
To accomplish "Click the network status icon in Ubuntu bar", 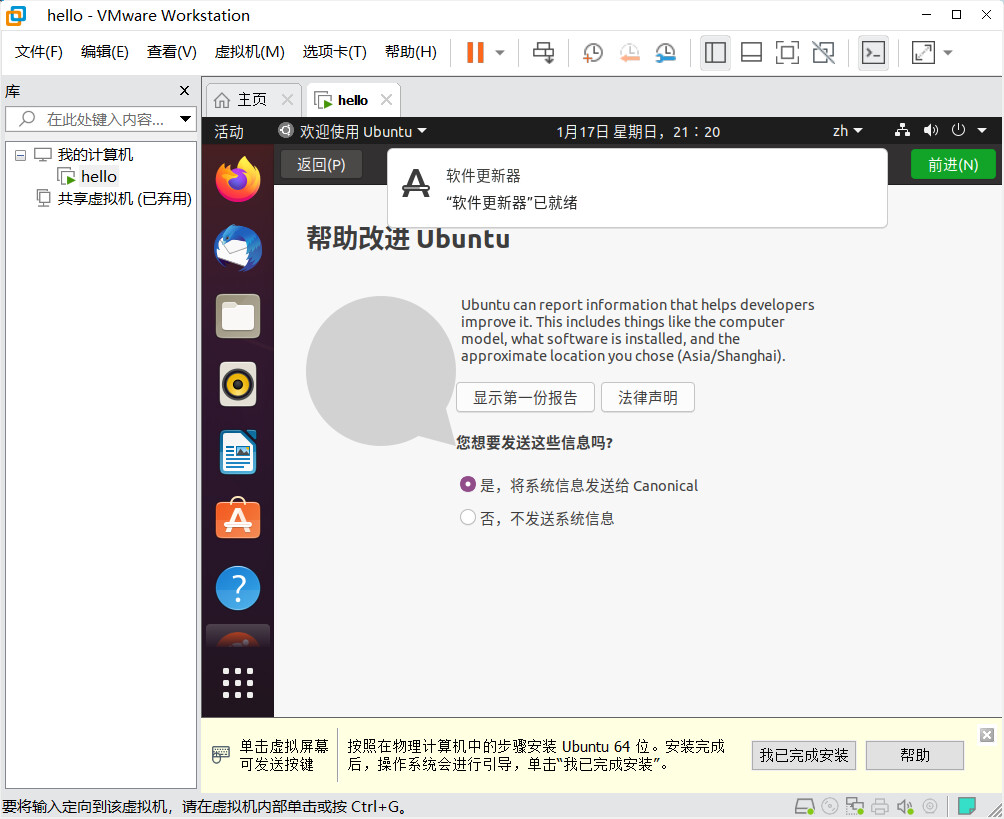I will 902,131.
